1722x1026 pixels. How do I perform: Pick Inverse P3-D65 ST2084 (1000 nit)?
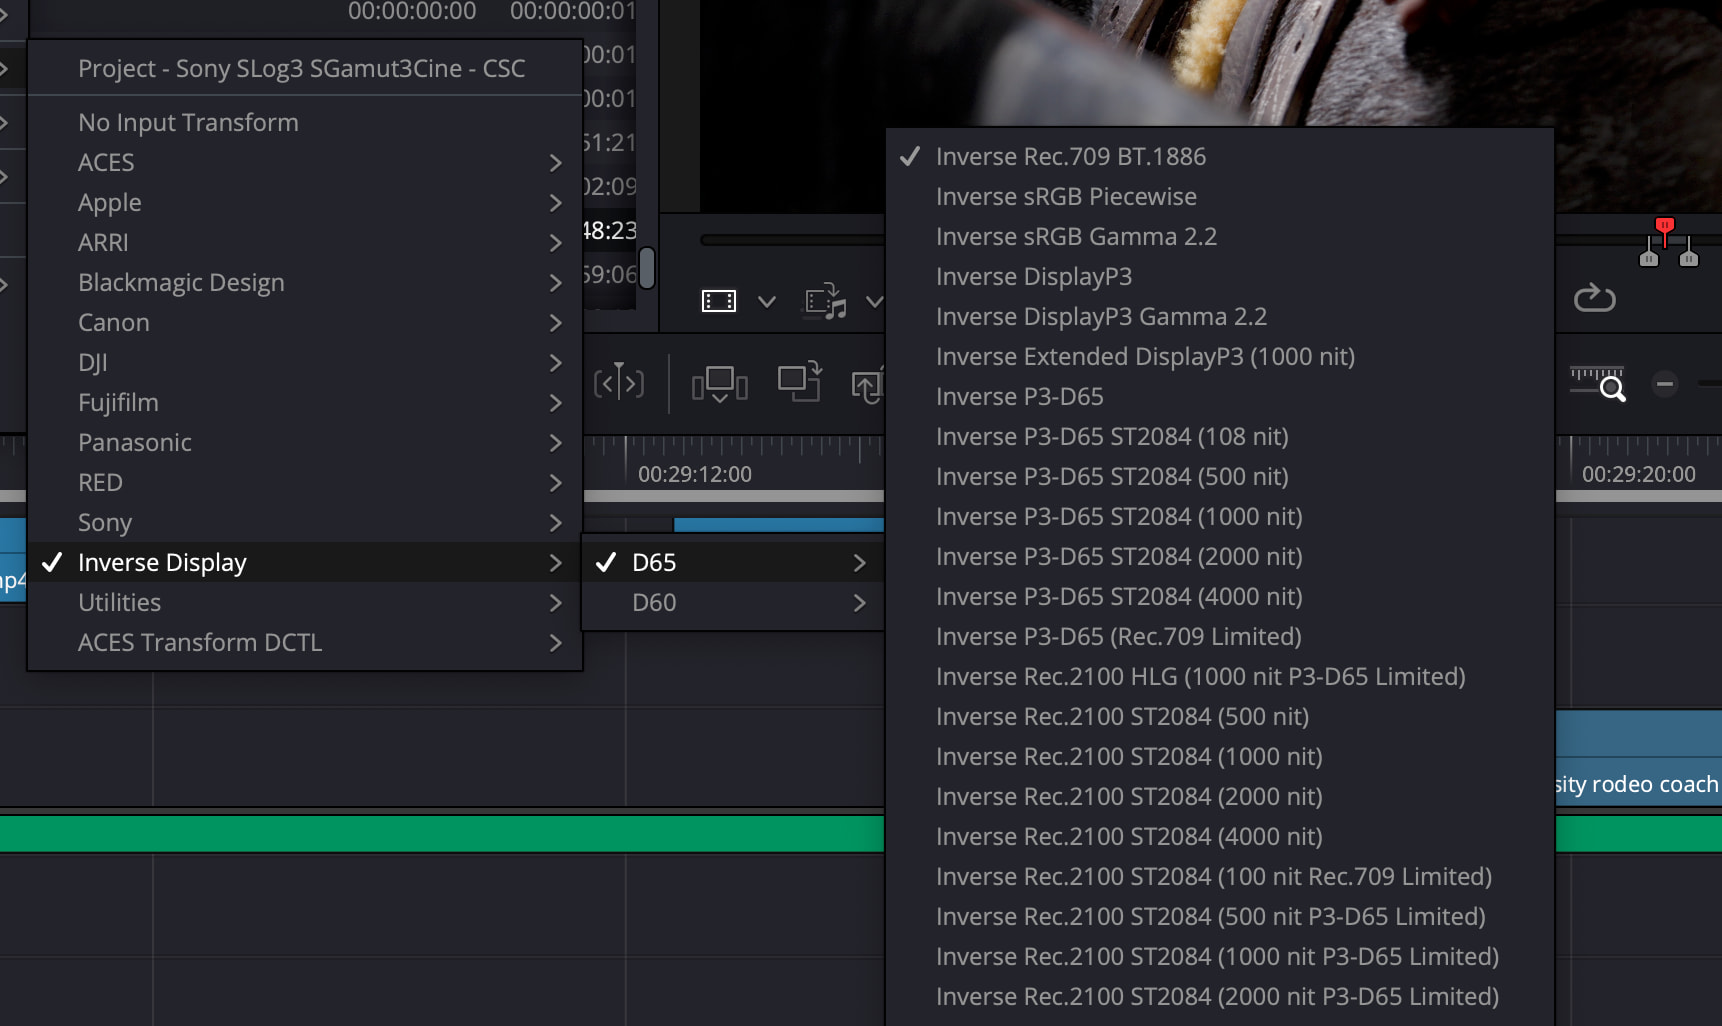[1118, 517]
